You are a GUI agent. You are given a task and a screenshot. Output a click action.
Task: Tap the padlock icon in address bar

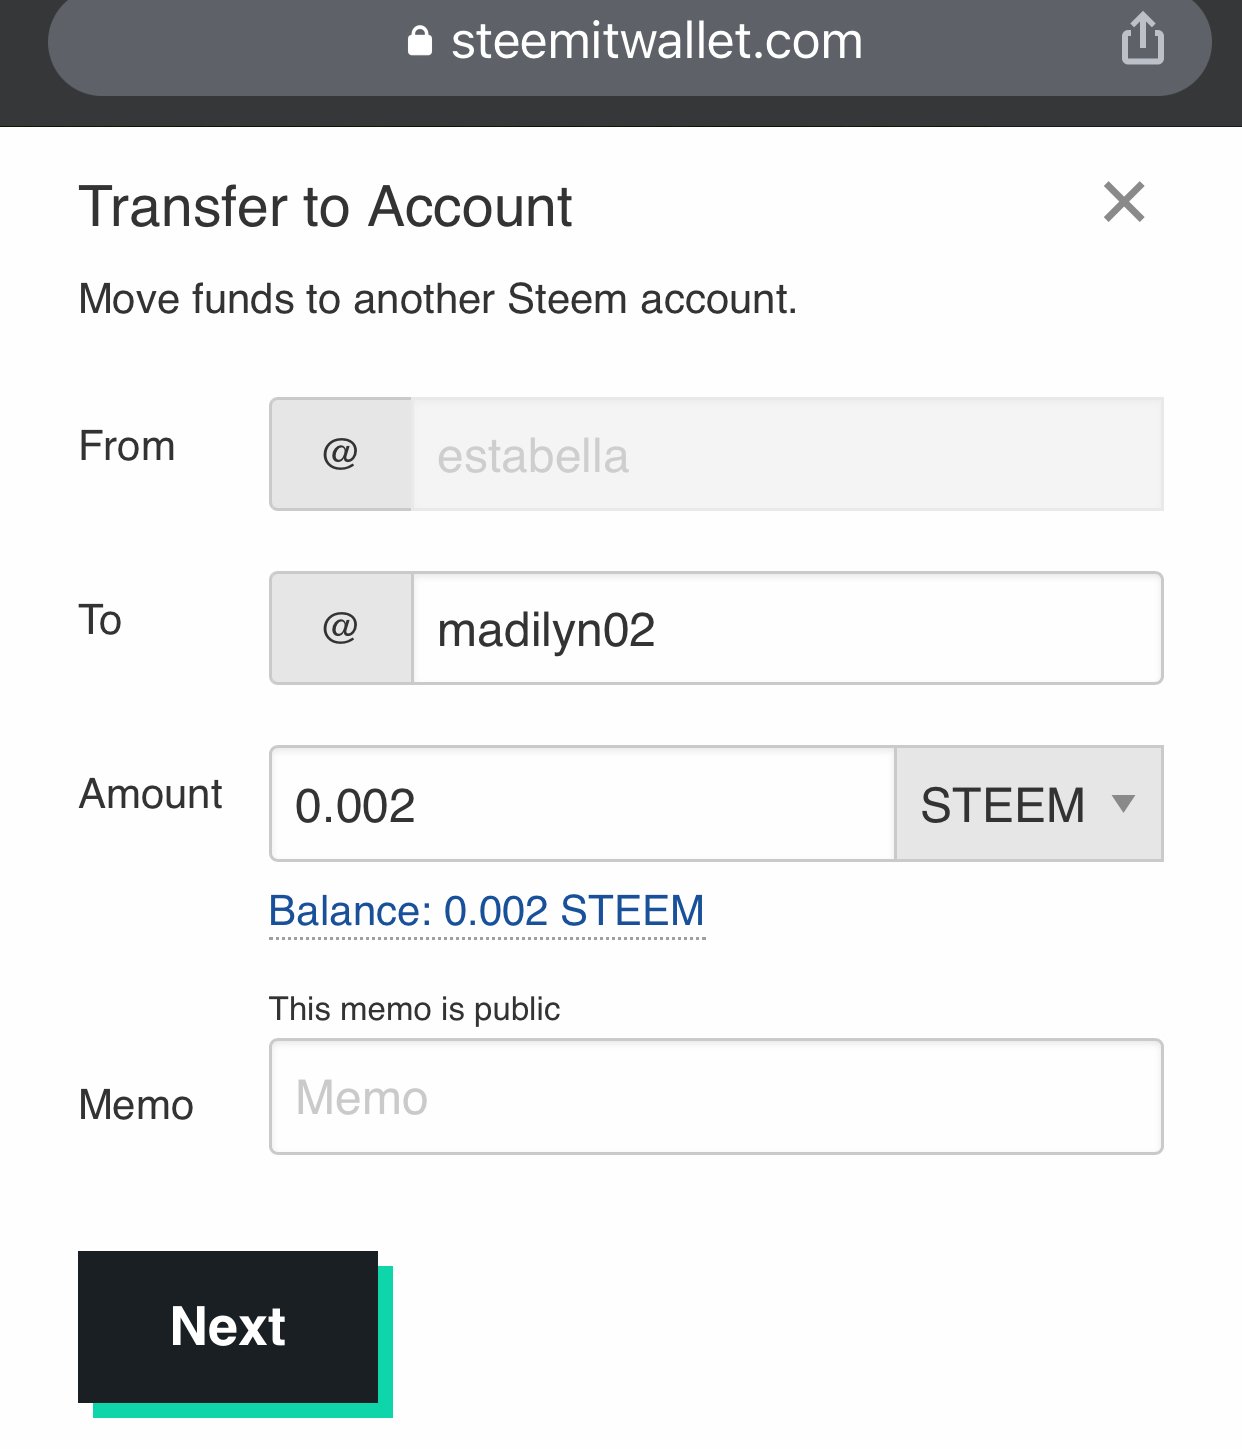click(x=420, y=41)
